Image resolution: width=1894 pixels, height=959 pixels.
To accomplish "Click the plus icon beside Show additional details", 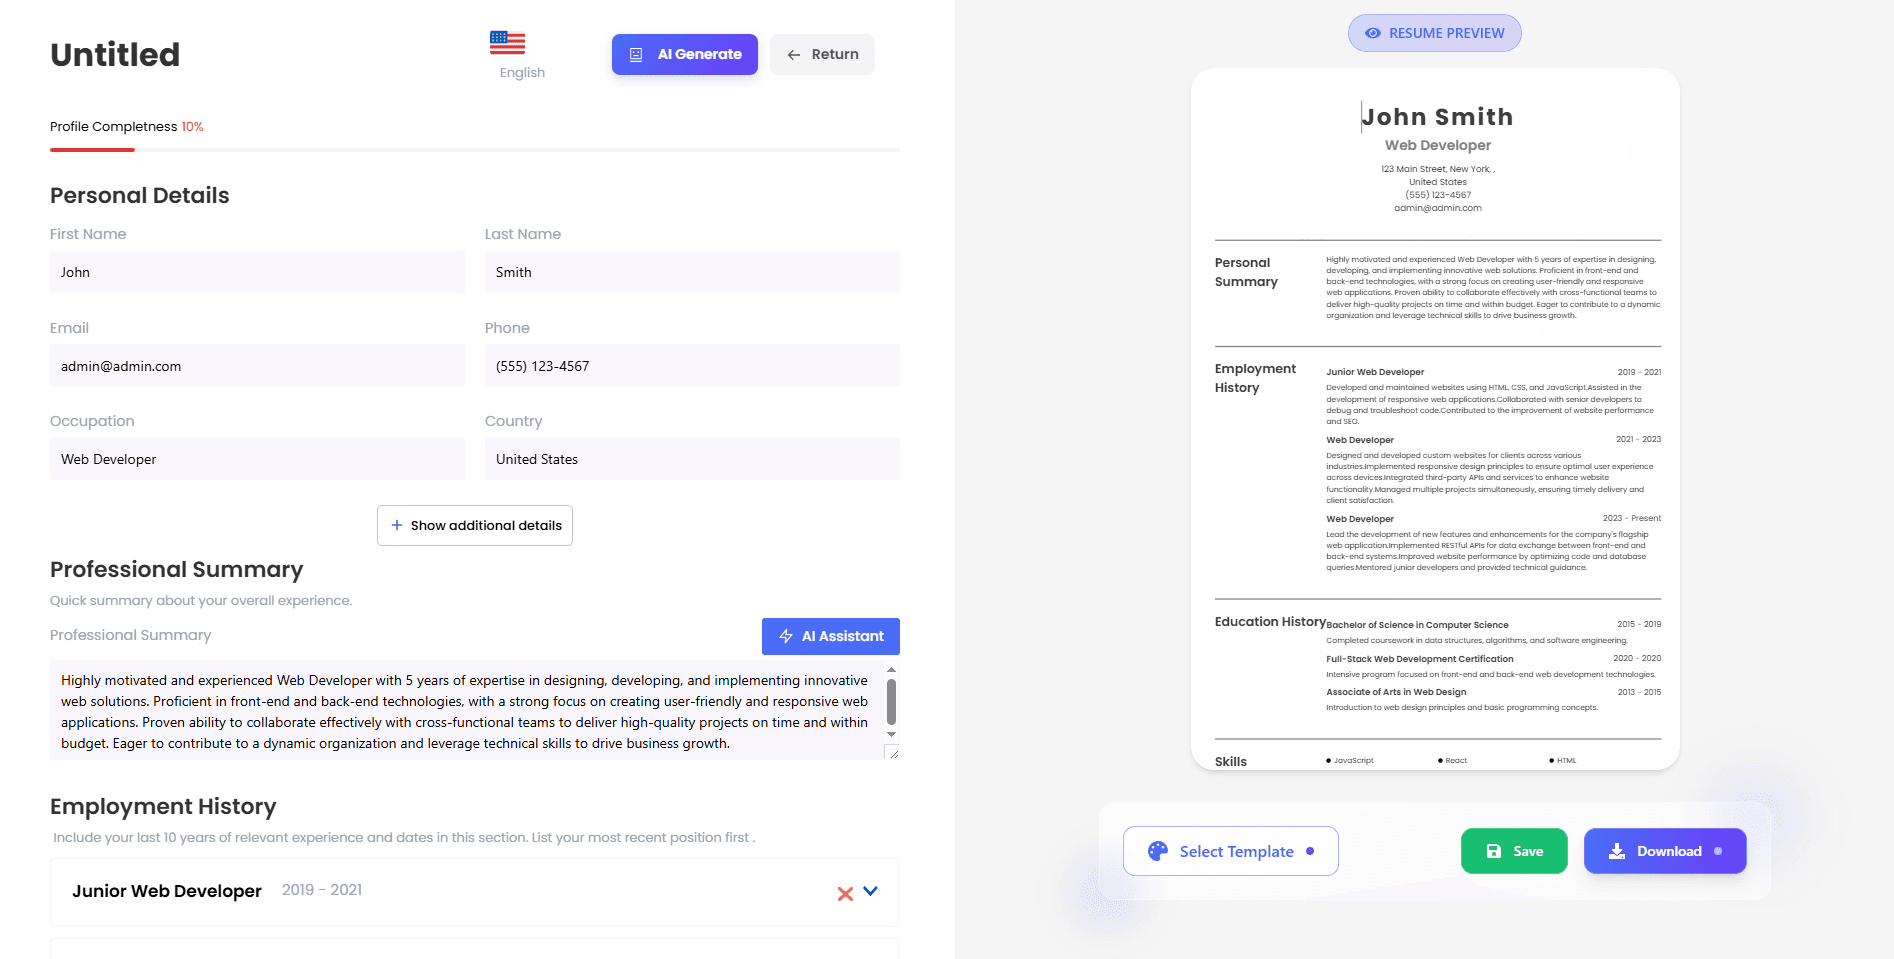I will (x=396, y=525).
